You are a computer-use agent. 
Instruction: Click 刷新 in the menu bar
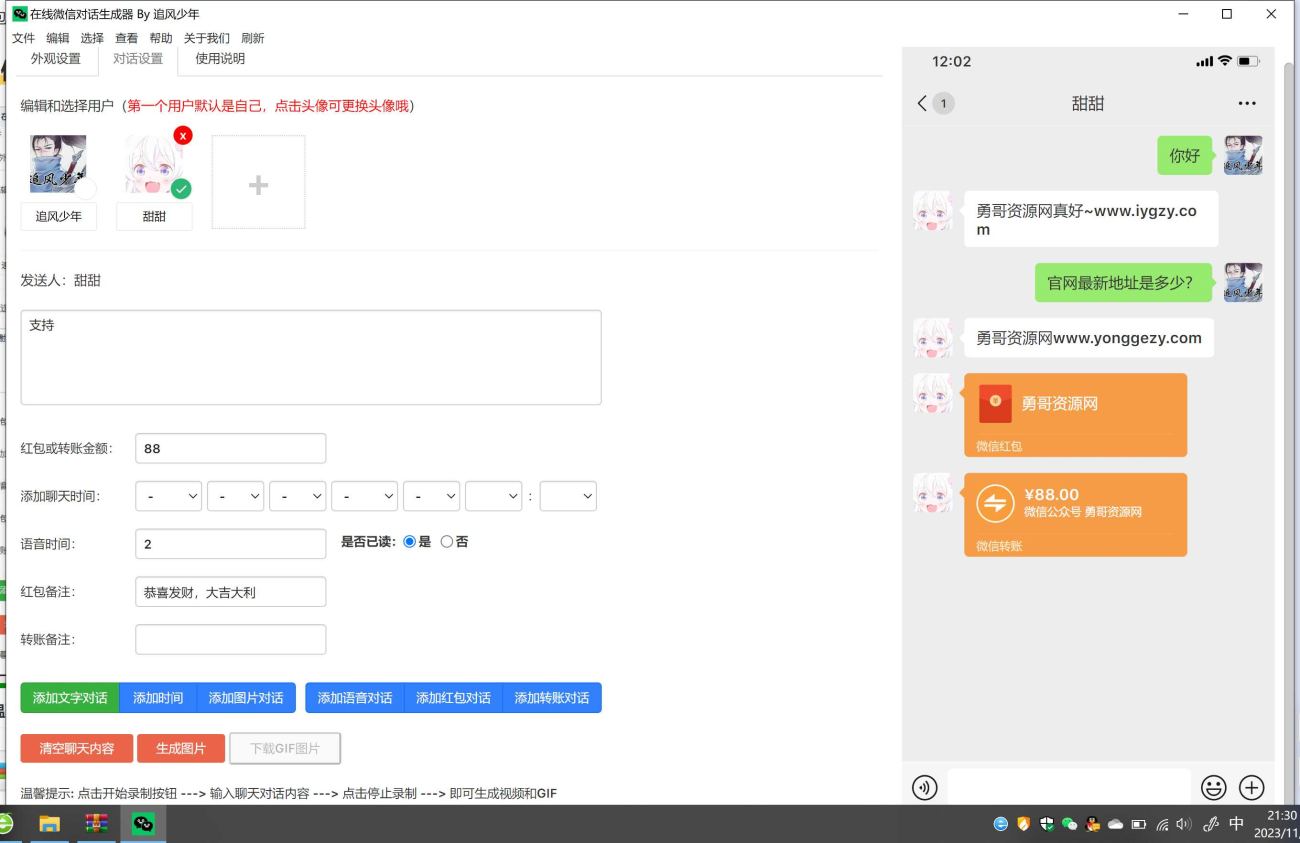(x=253, y=38)
